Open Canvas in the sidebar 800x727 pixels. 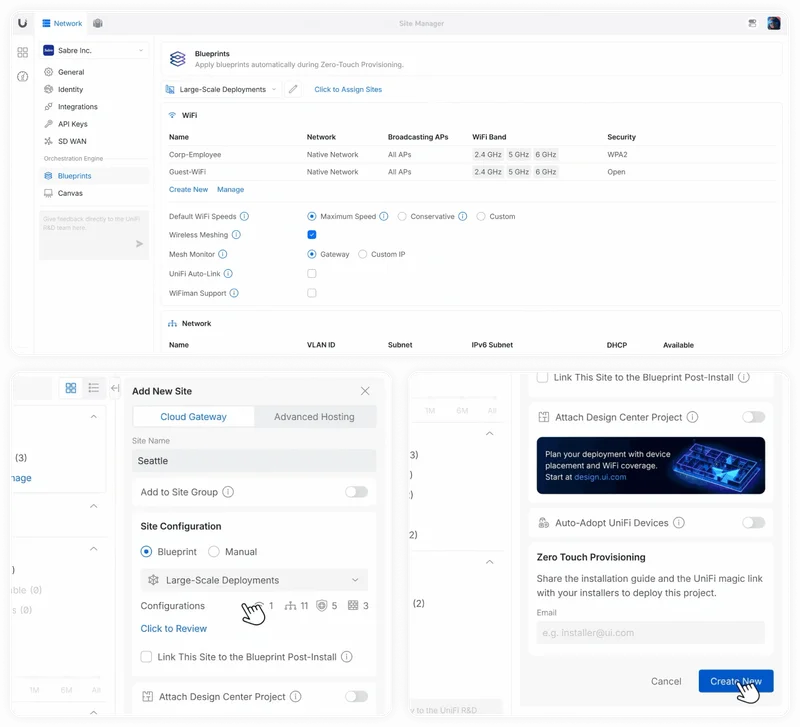click(70, 193)
